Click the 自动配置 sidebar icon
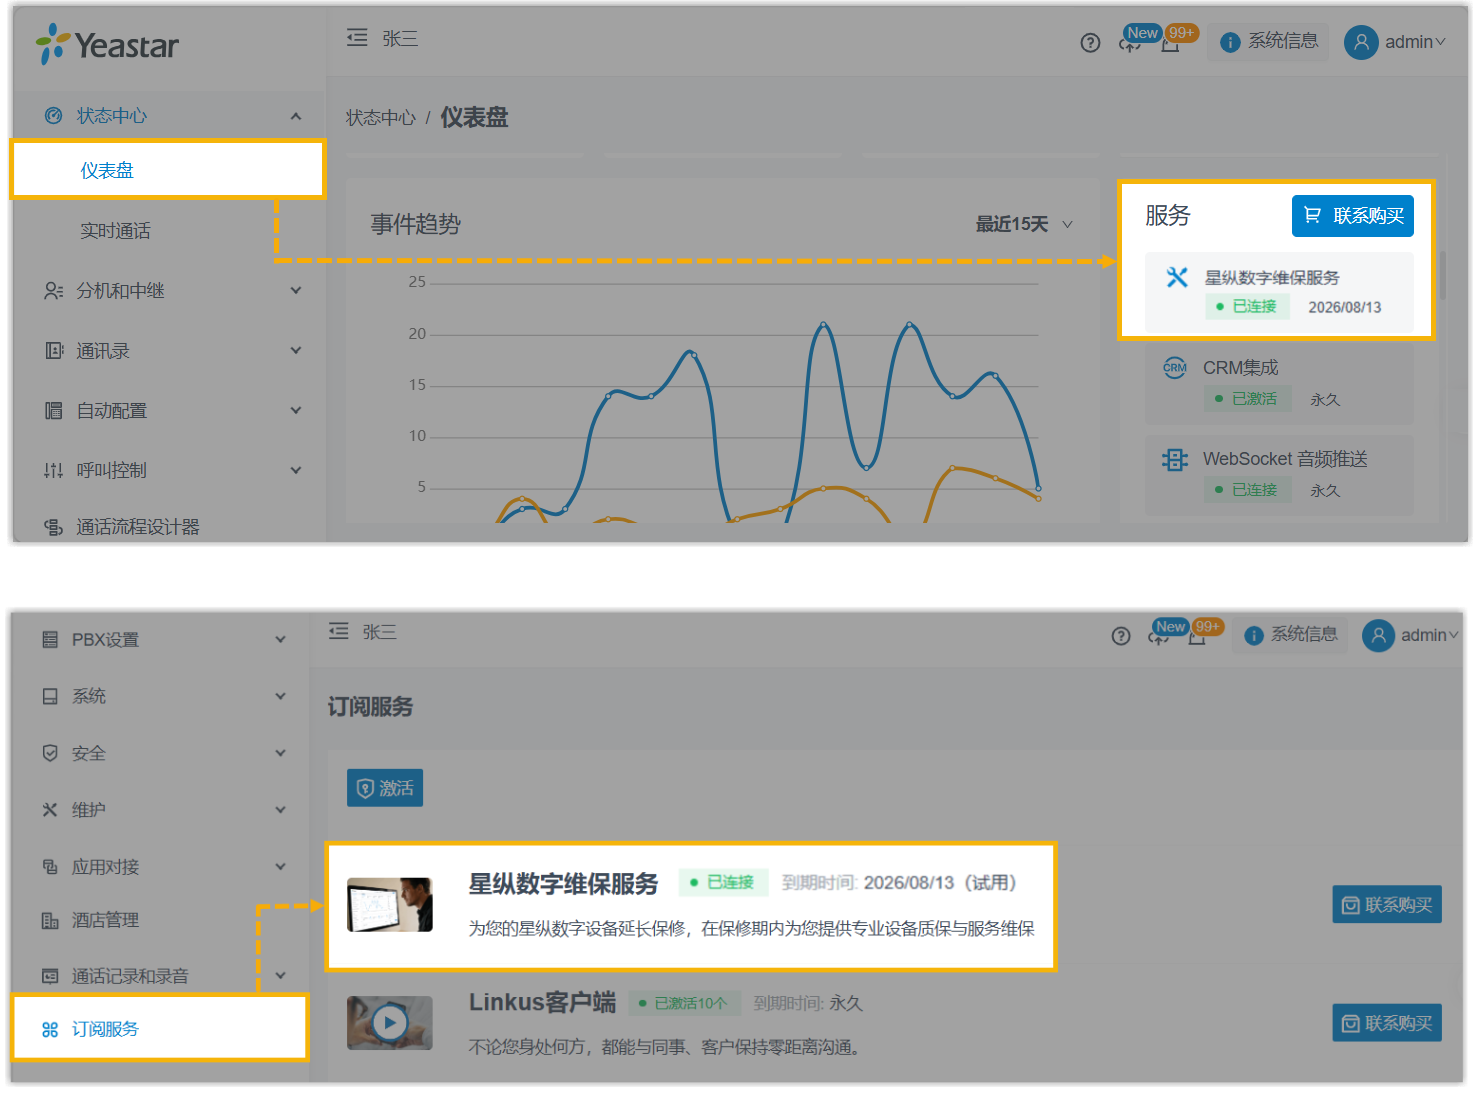The width and height of the screenshot is (1478, 1095). (54, 411)
